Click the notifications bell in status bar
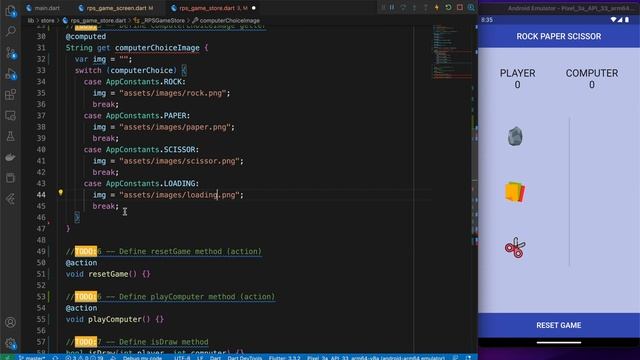Viewport: 640px width, 360px height. [468, 358]
